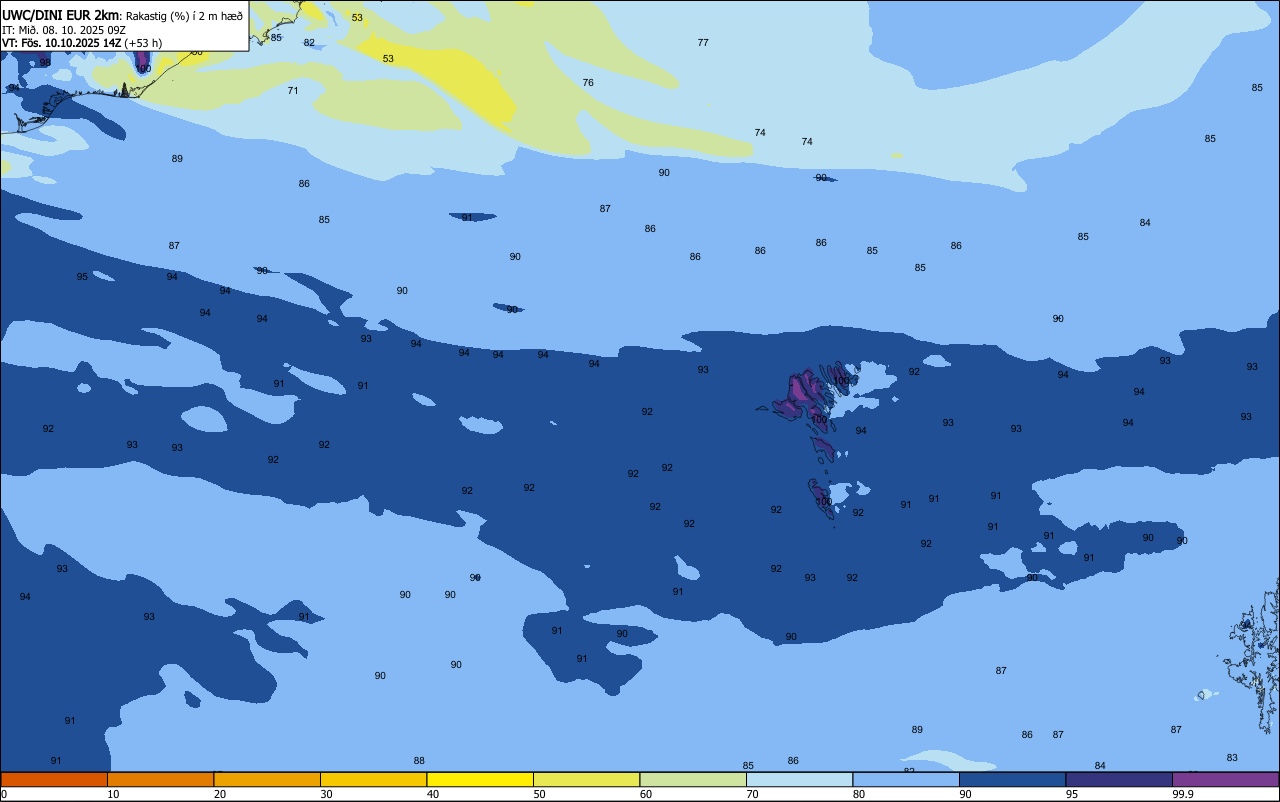Viewport: 1280px width, 802px height.
Task: Select the humidity value 76 on the map
Action: (588, 82)
